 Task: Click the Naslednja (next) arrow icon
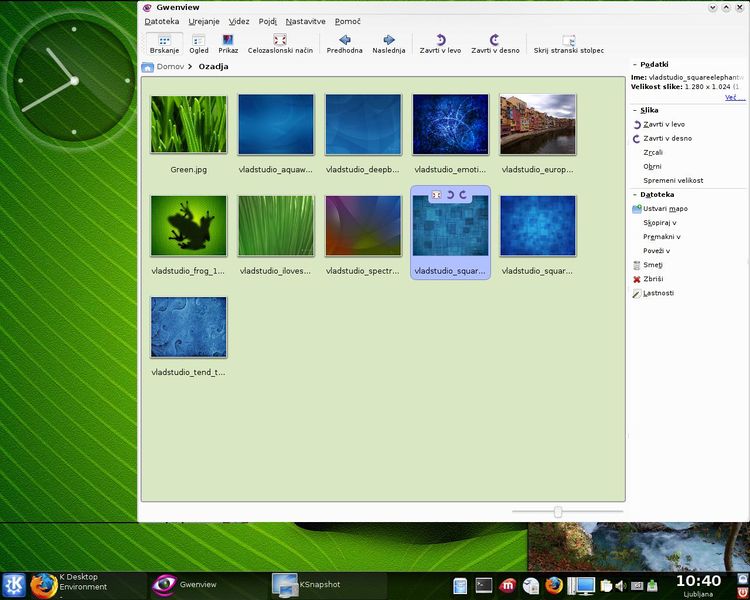click(389, 40)
